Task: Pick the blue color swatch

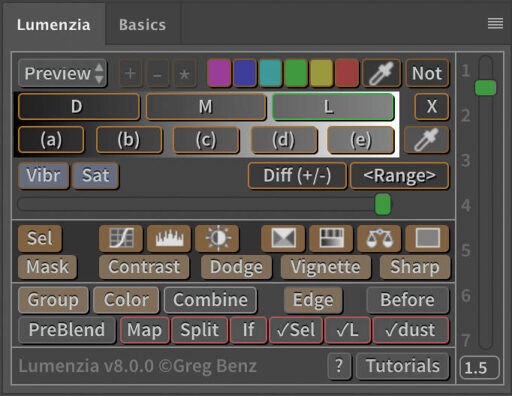Action: coord(245,73)
